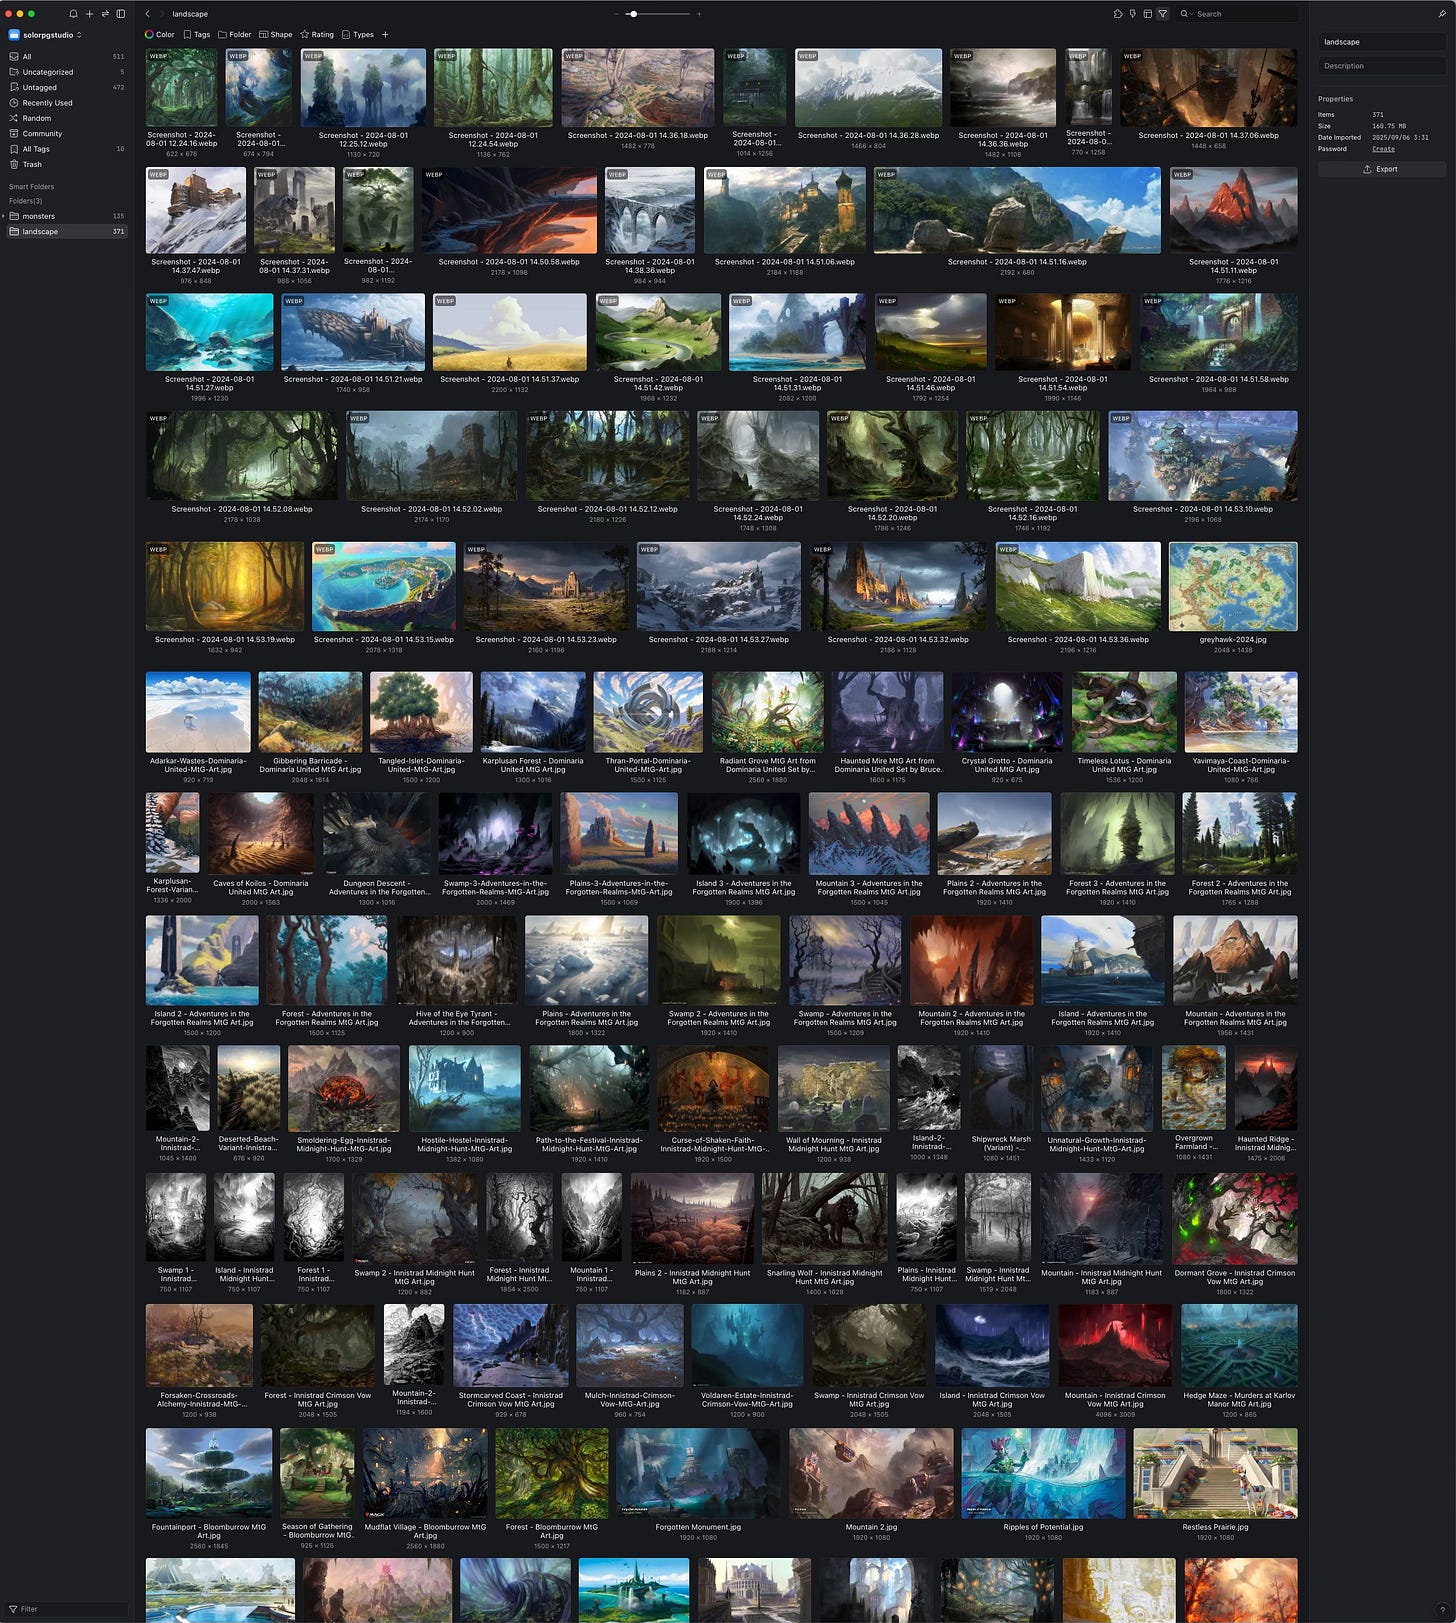Open the search options magnifier dropdown
This screenshot has height=1623, width=1456.
(1186, 14)
